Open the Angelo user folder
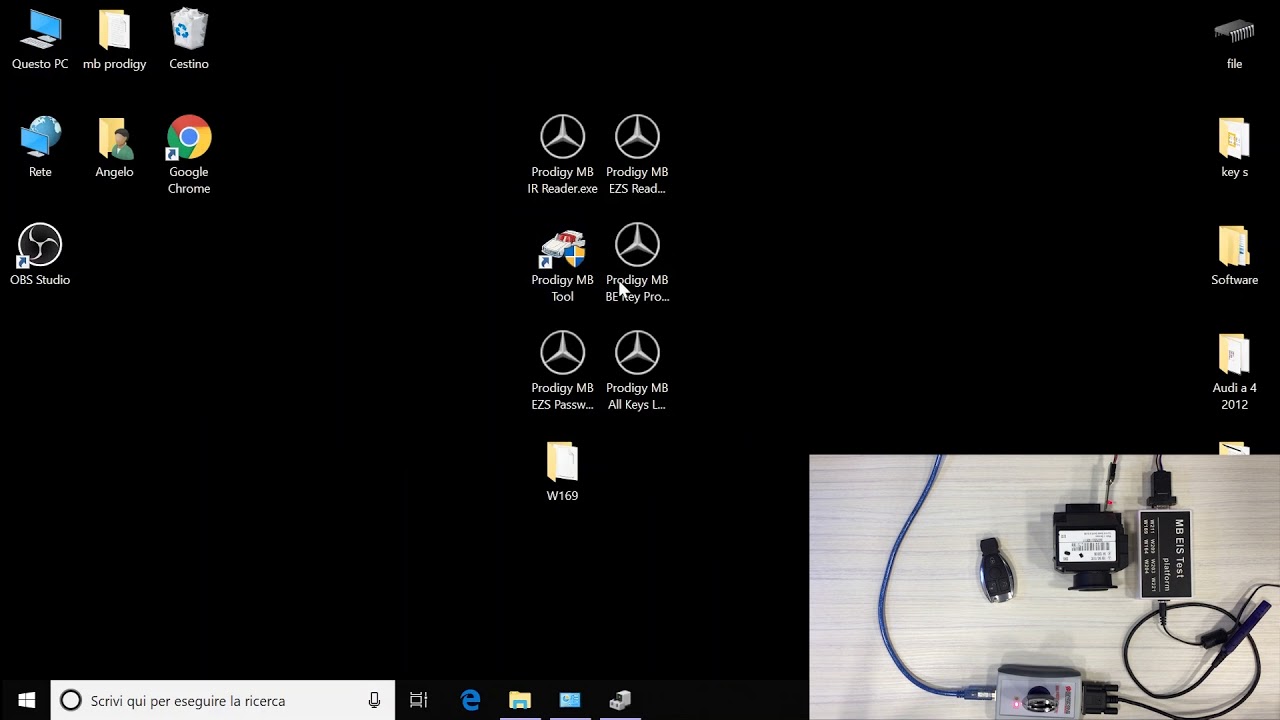Image resolution: width=1280 pixels, height=720 pixels. (x=114, y=148)
